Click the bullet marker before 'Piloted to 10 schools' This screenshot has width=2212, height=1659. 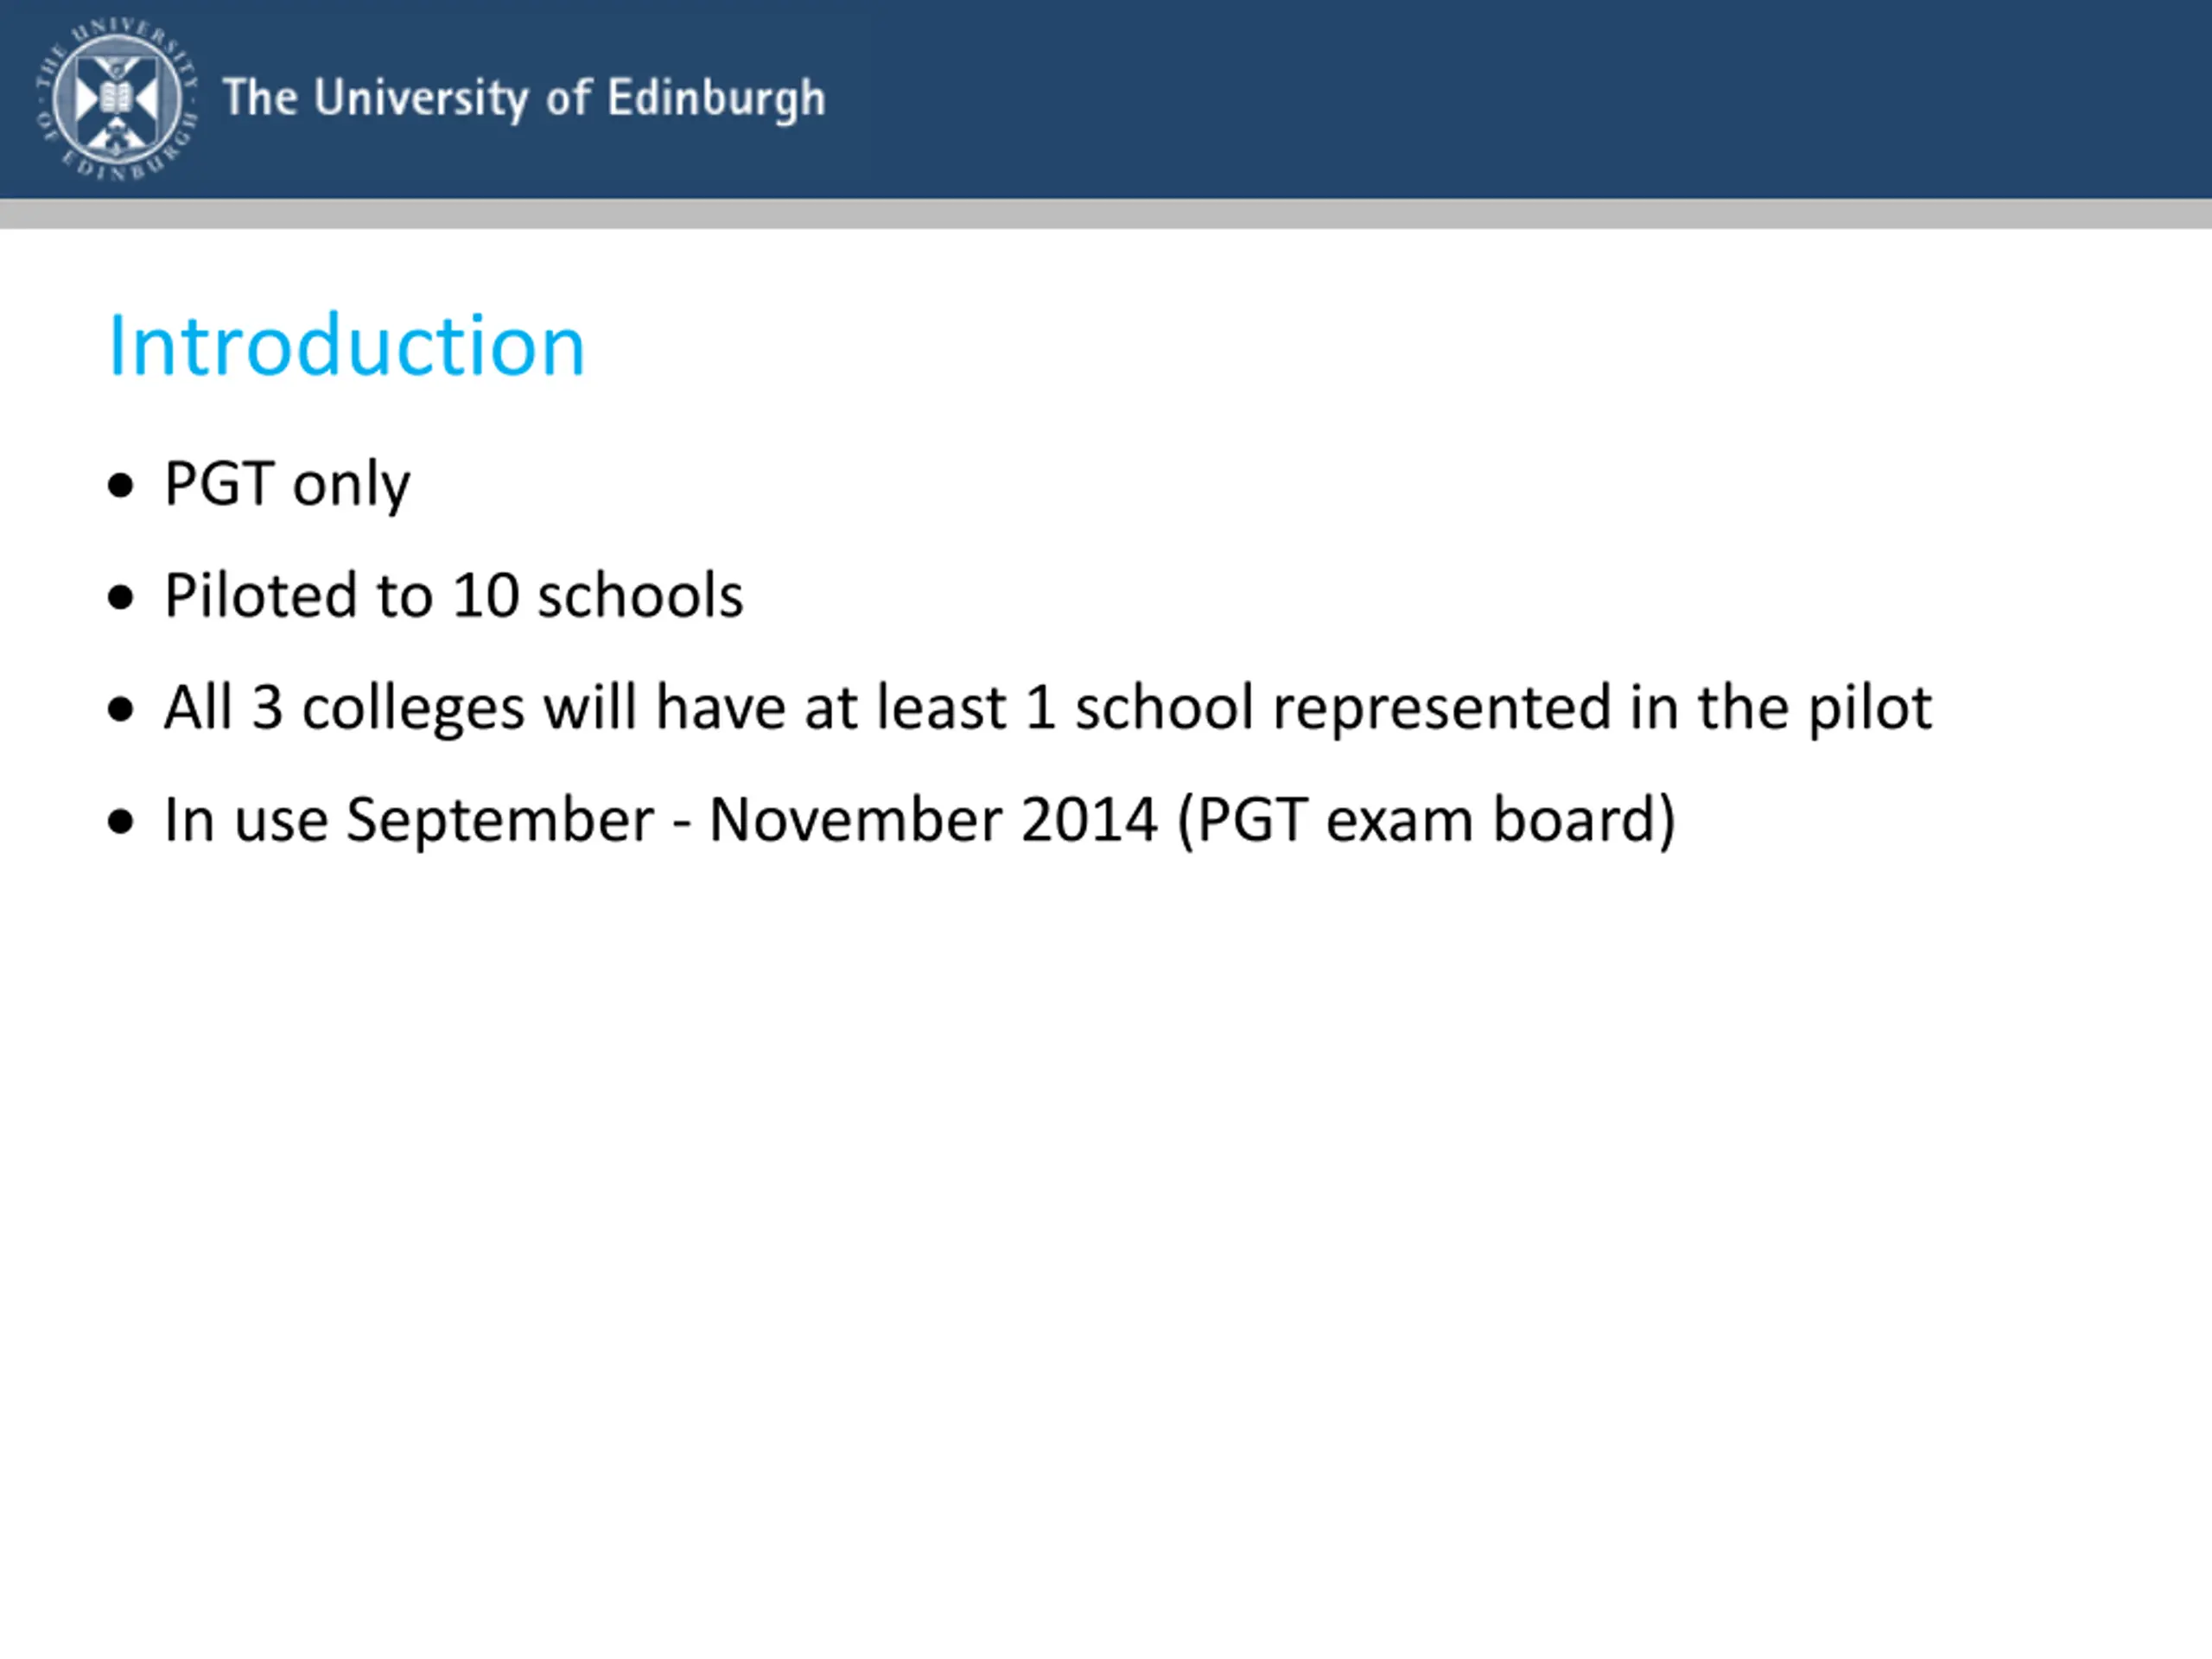pos(120,598)
